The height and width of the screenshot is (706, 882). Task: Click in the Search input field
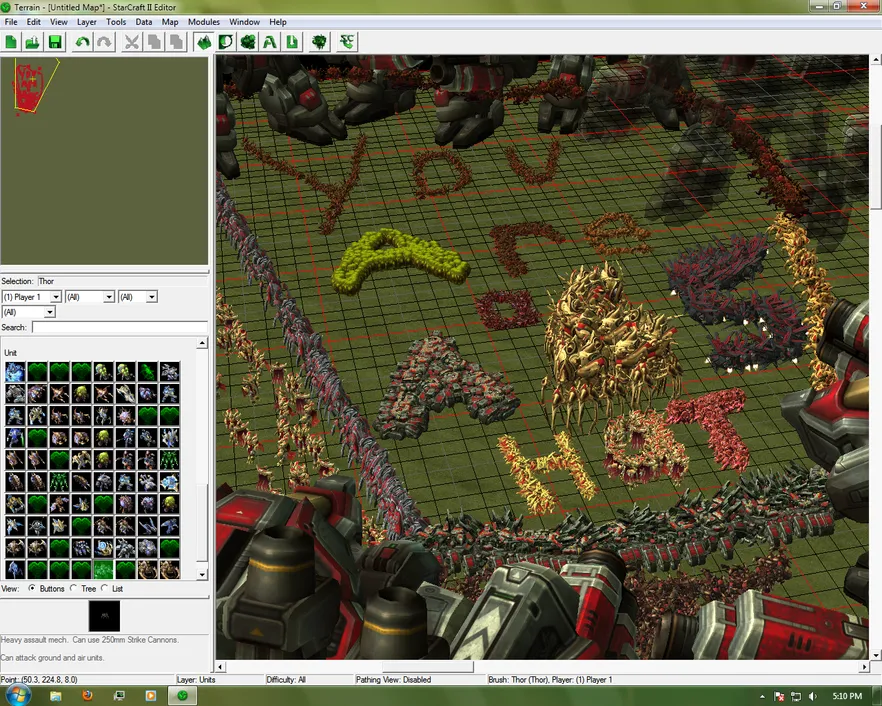click(x=120, y=327)
